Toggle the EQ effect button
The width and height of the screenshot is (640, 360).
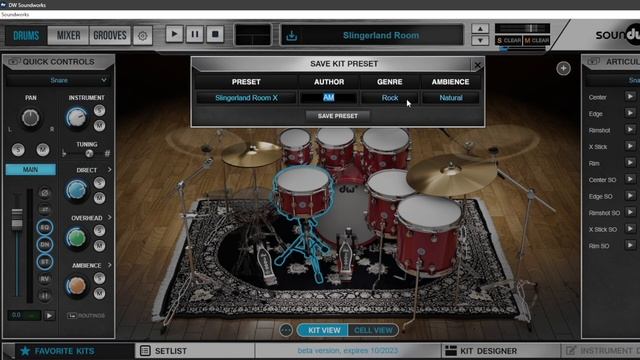(44, 227)
